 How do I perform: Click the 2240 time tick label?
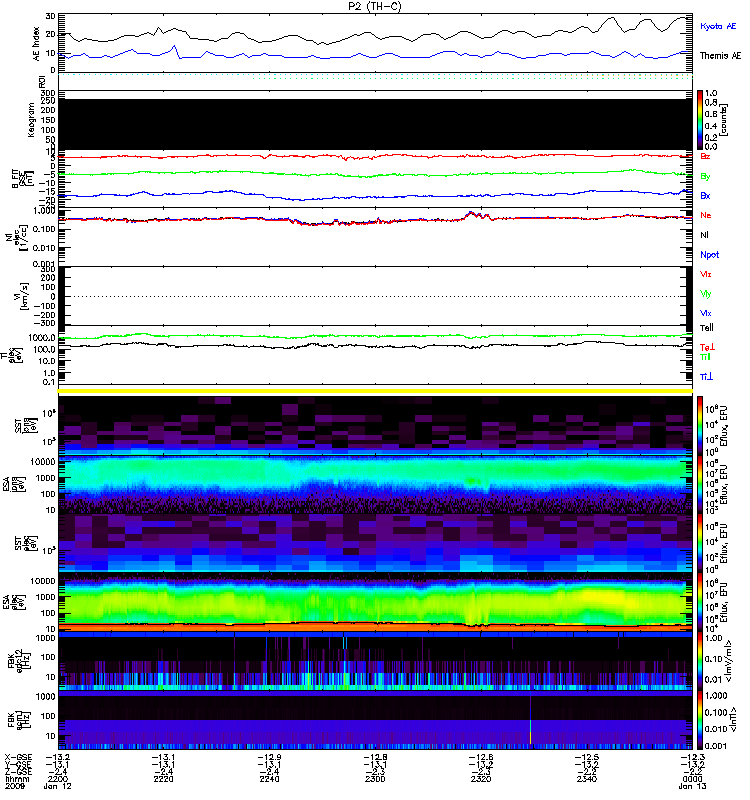click(269, 779)
